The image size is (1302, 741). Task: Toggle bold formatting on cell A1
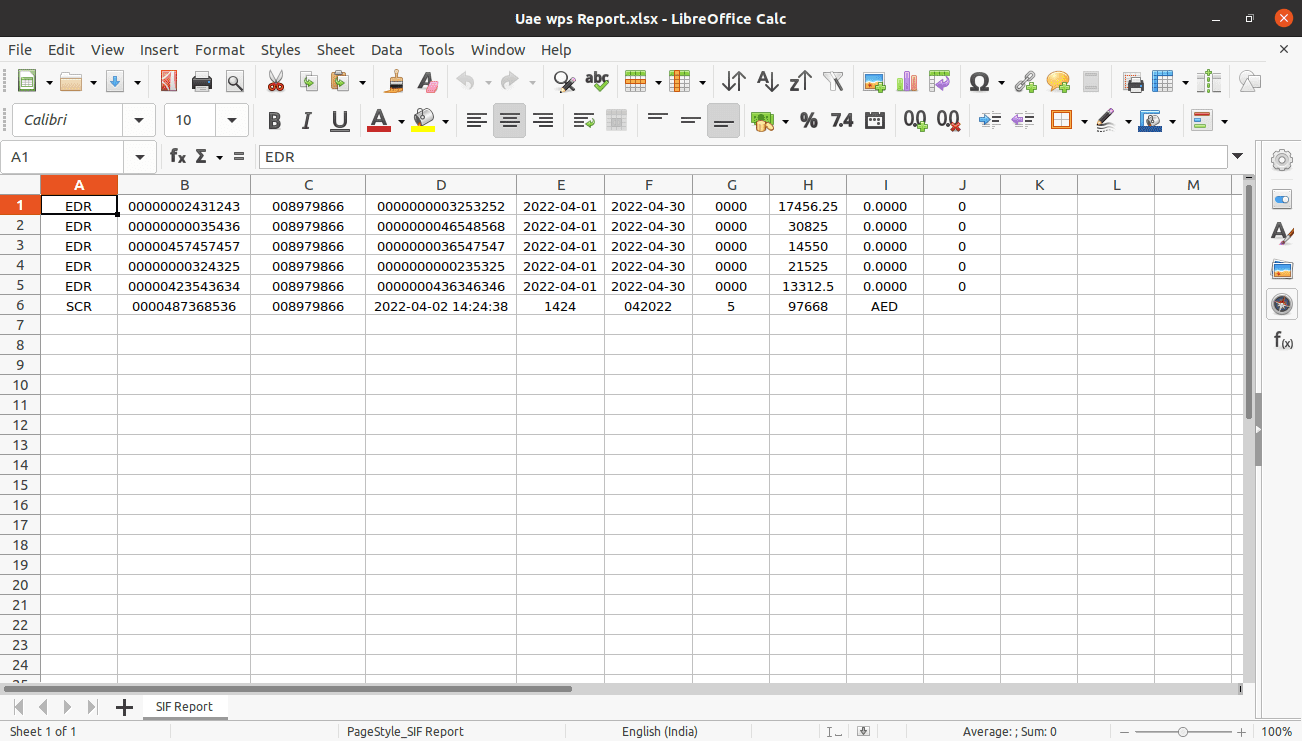point(274,120)
